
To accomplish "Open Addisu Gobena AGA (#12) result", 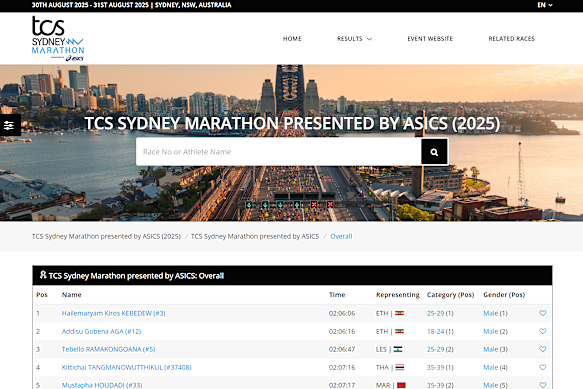I will tap(101, 331).
